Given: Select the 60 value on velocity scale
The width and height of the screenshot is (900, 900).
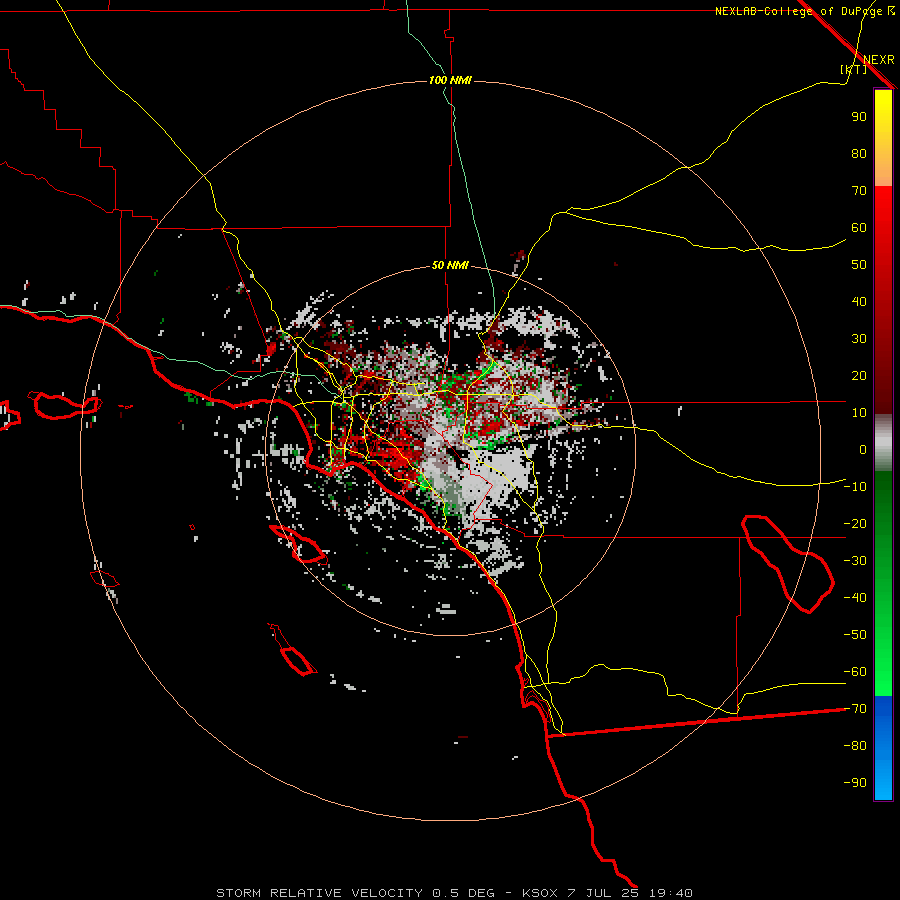Looking at the screenshot, I should tap(859, 227).
